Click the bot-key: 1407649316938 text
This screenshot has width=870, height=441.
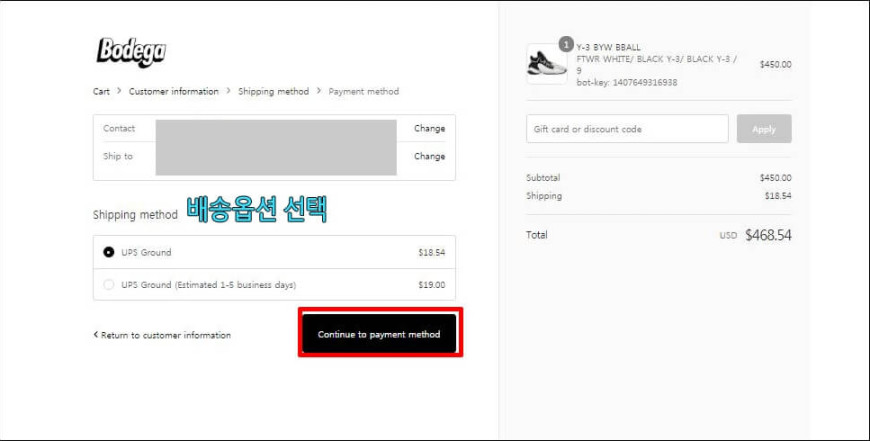(626, 83)
